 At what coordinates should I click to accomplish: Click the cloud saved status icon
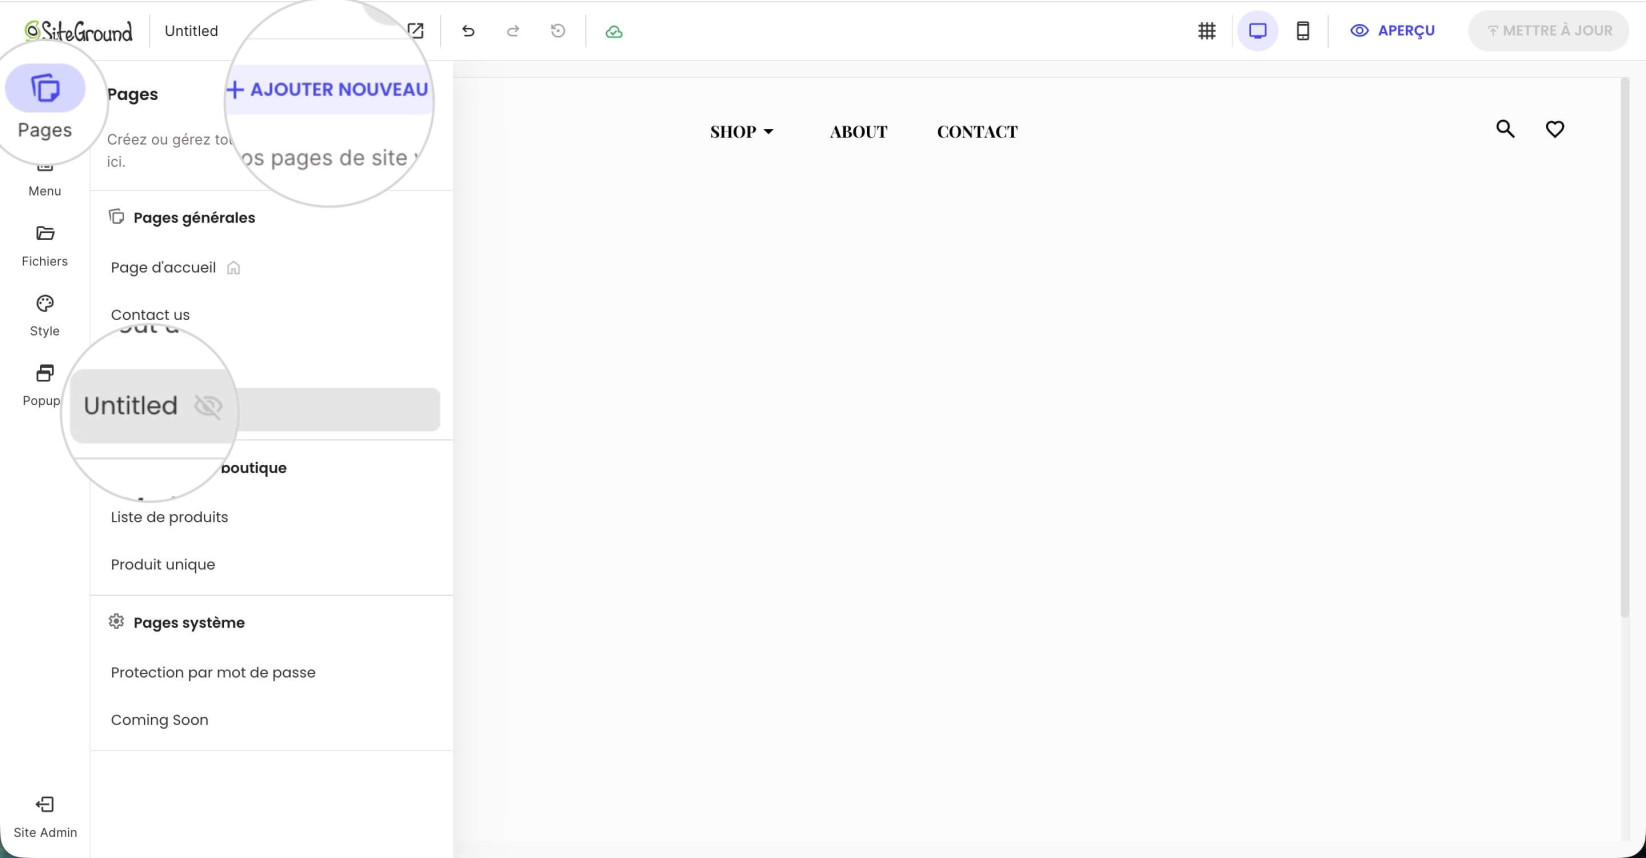click(614, 31)
